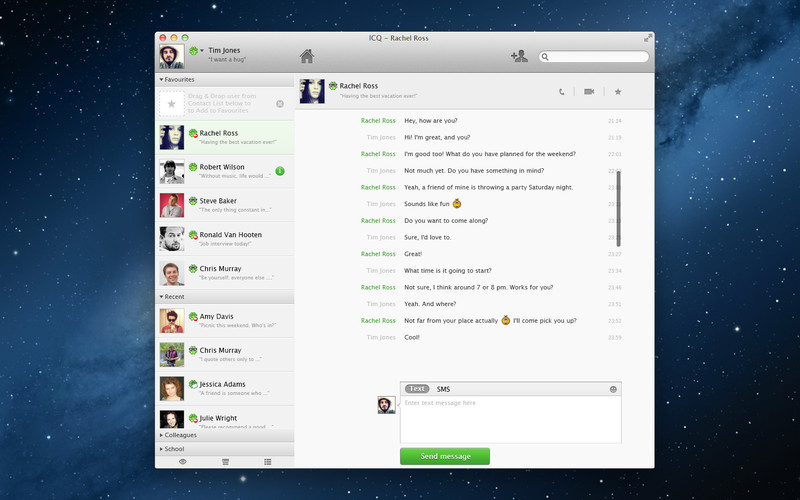This screenshot has height=500, width=800.
Task: Click the magnifier icon in search field
Action: pyautogui.click(x=545, y=57)
